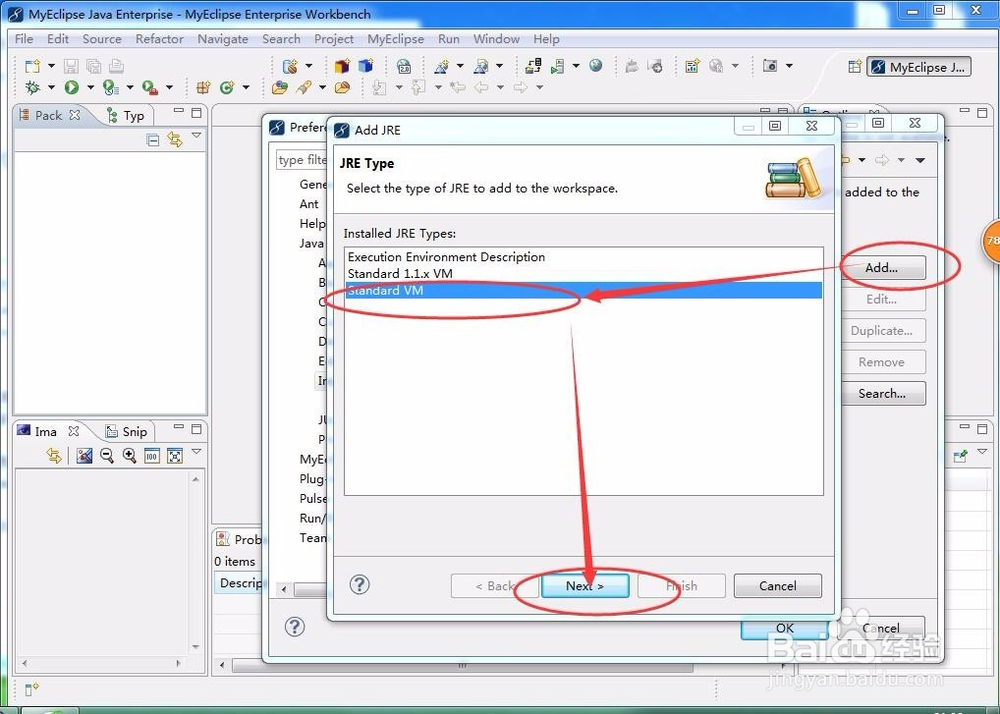Switch to the Snip tab
Image resolution: width=1000 pixels, height=714 pixels.
[x=126, y=432]
